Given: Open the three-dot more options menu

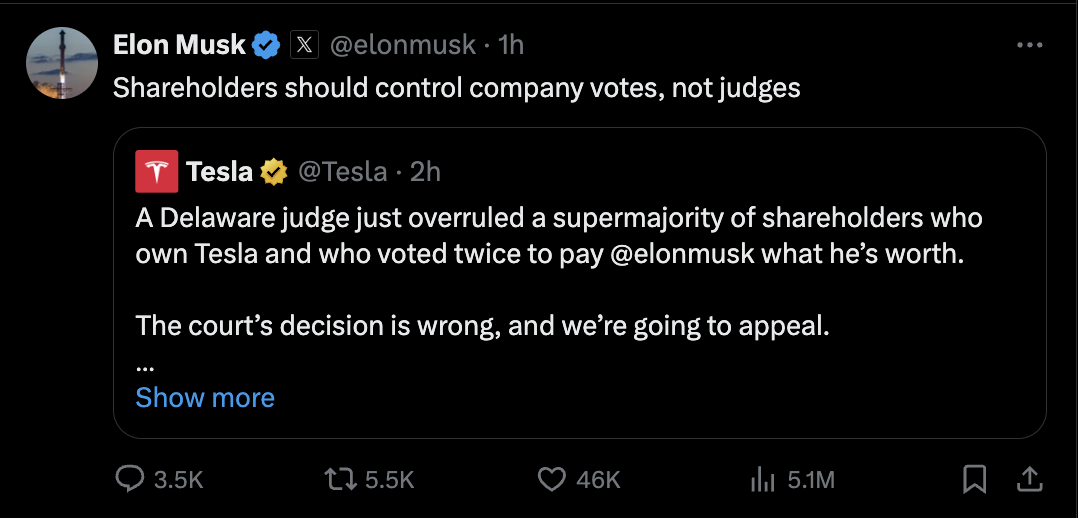Looking at the screenshot, I should pyautogui.click(x=1029, y=46).
